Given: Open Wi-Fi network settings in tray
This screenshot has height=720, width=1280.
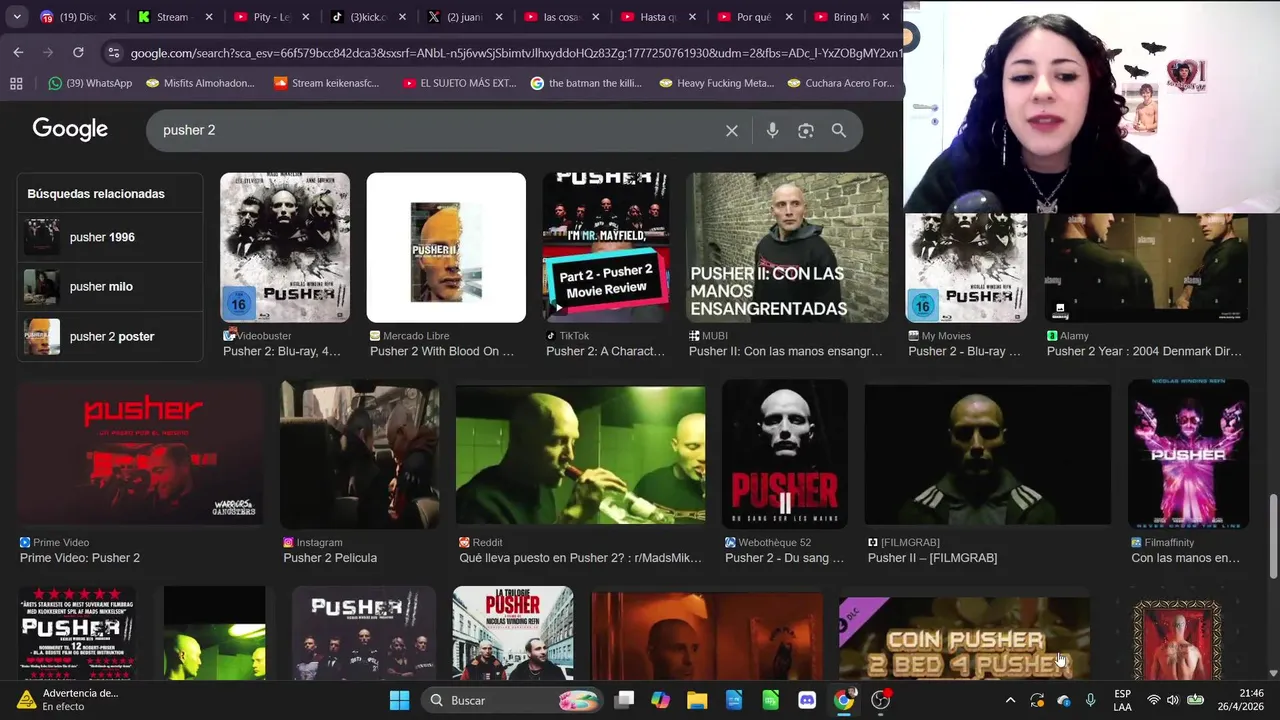Looking at the screenshot, I should (1154, 700).
